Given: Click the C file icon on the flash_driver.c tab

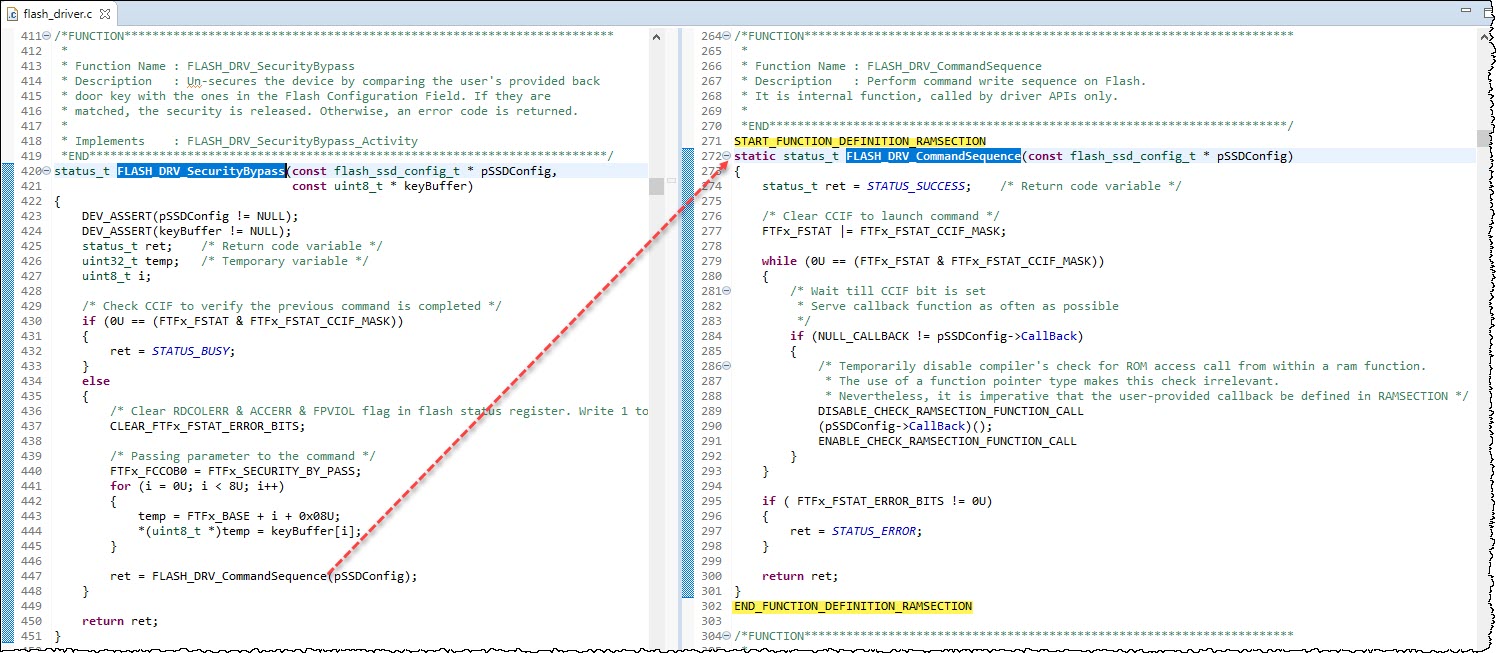Looking at the screenshot, I should point(13,14).
